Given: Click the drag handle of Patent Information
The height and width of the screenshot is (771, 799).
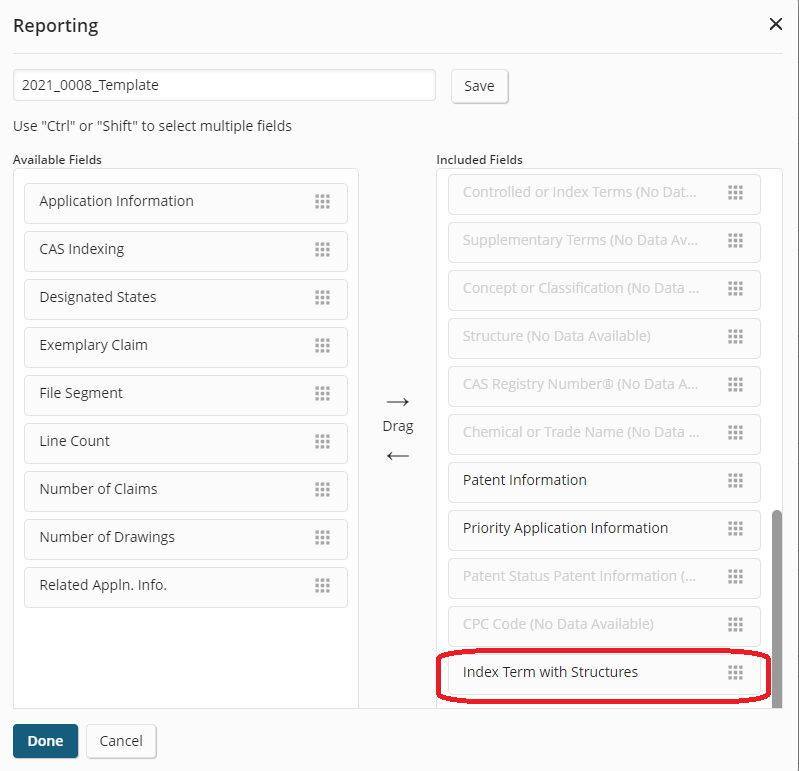Looking at the screenshot, I should 735,480.
